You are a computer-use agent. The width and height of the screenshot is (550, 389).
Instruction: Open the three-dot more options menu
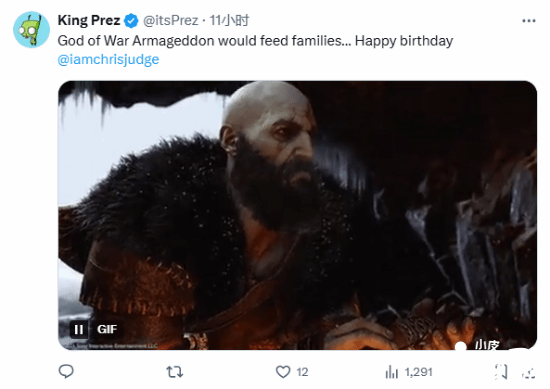(x=529, y=21)
